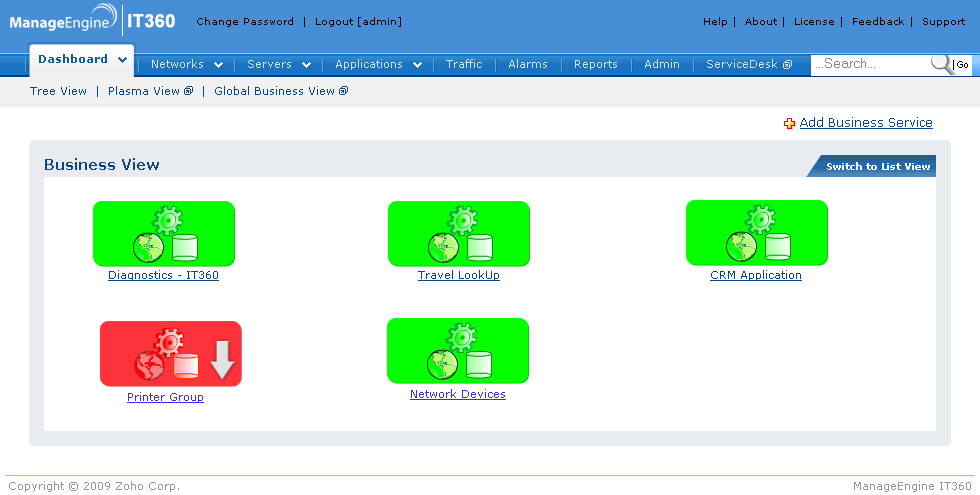
Task: Click the red plus Add Business Service icon
Action: 789,124
